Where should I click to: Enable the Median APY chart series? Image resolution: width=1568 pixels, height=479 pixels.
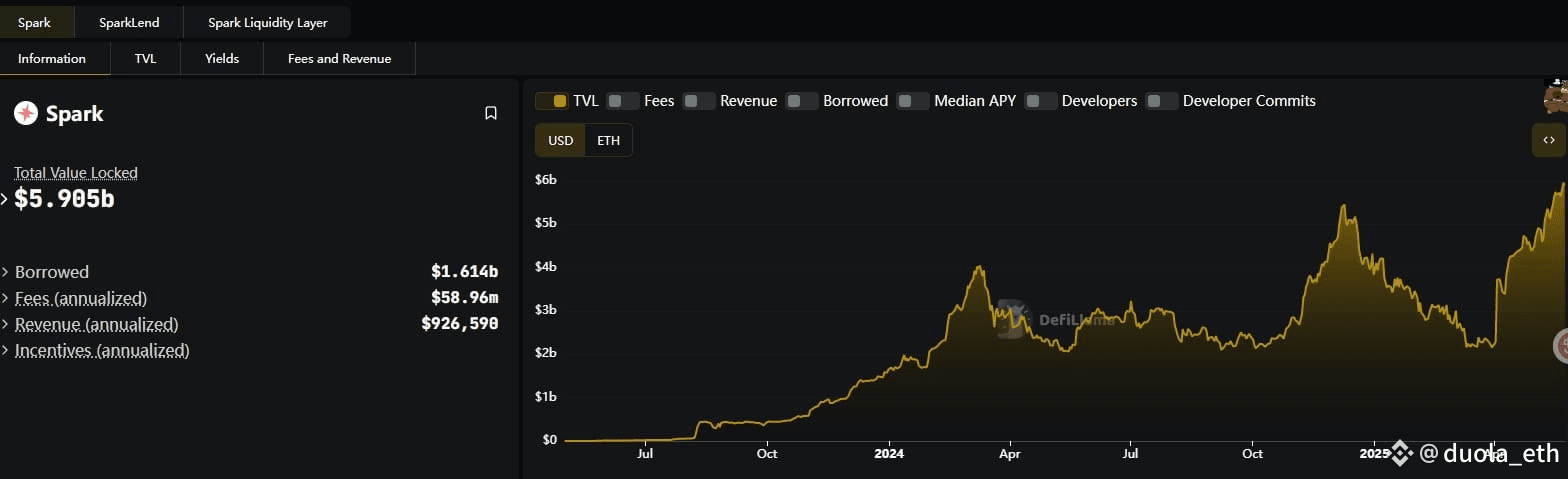click(x=913, y=101)
